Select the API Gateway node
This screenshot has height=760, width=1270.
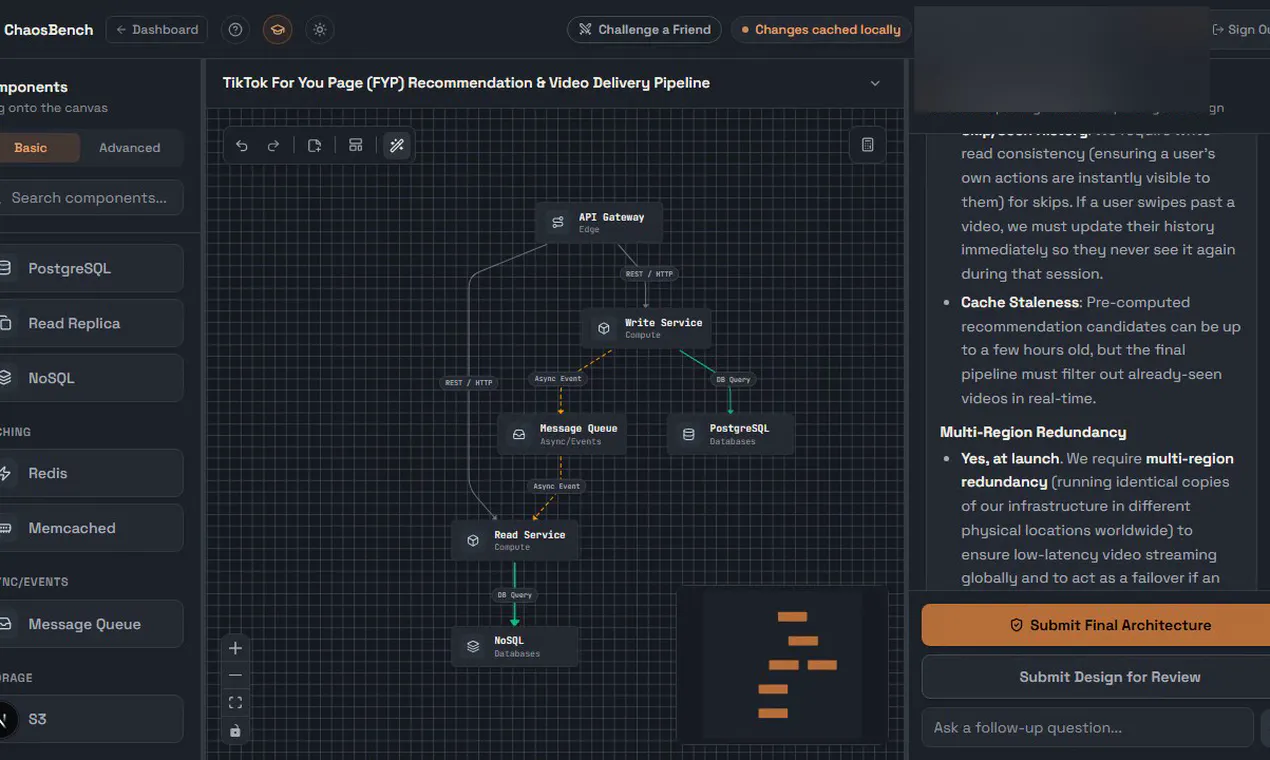pyautogui.click(x=599, y=222)
